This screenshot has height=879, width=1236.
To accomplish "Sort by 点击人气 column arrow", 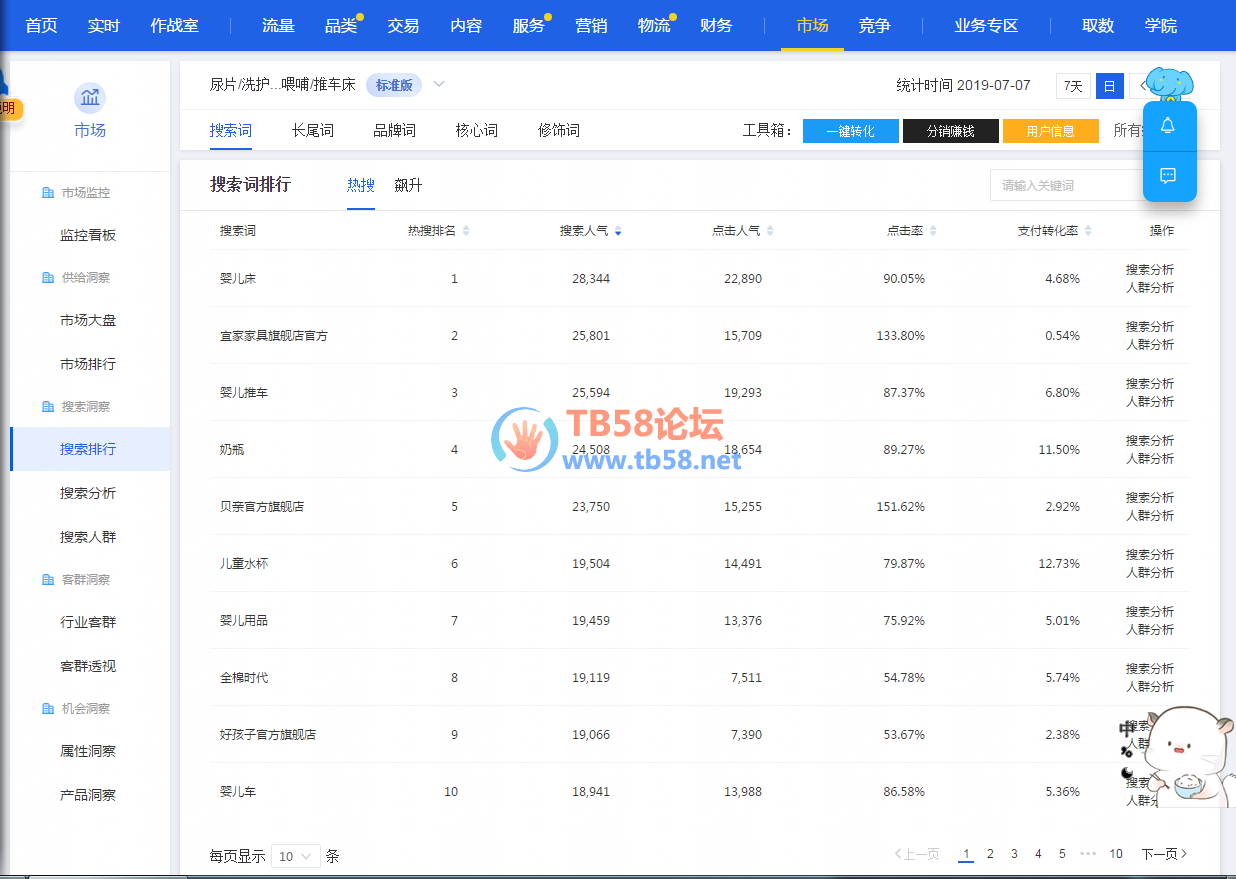I will [x=770, y=231].
